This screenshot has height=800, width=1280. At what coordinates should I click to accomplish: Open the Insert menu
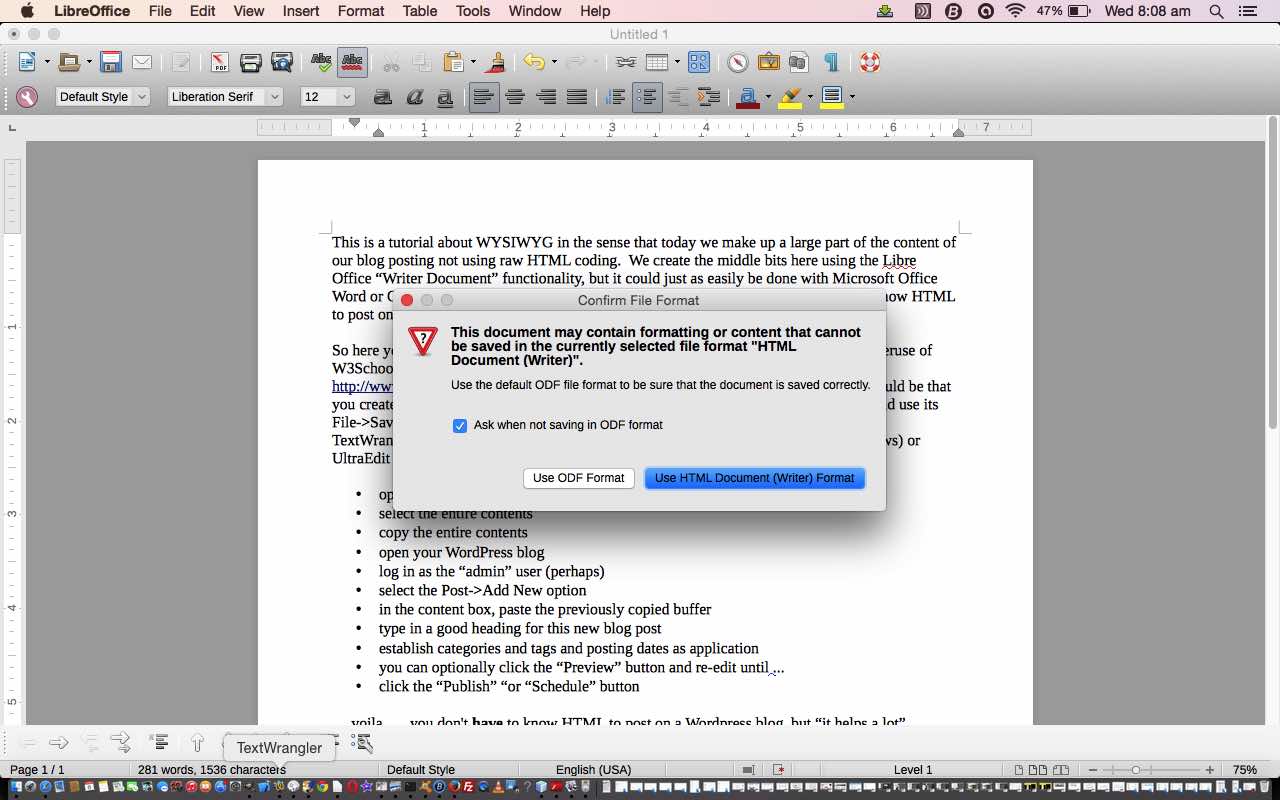[x=301, y=11]
